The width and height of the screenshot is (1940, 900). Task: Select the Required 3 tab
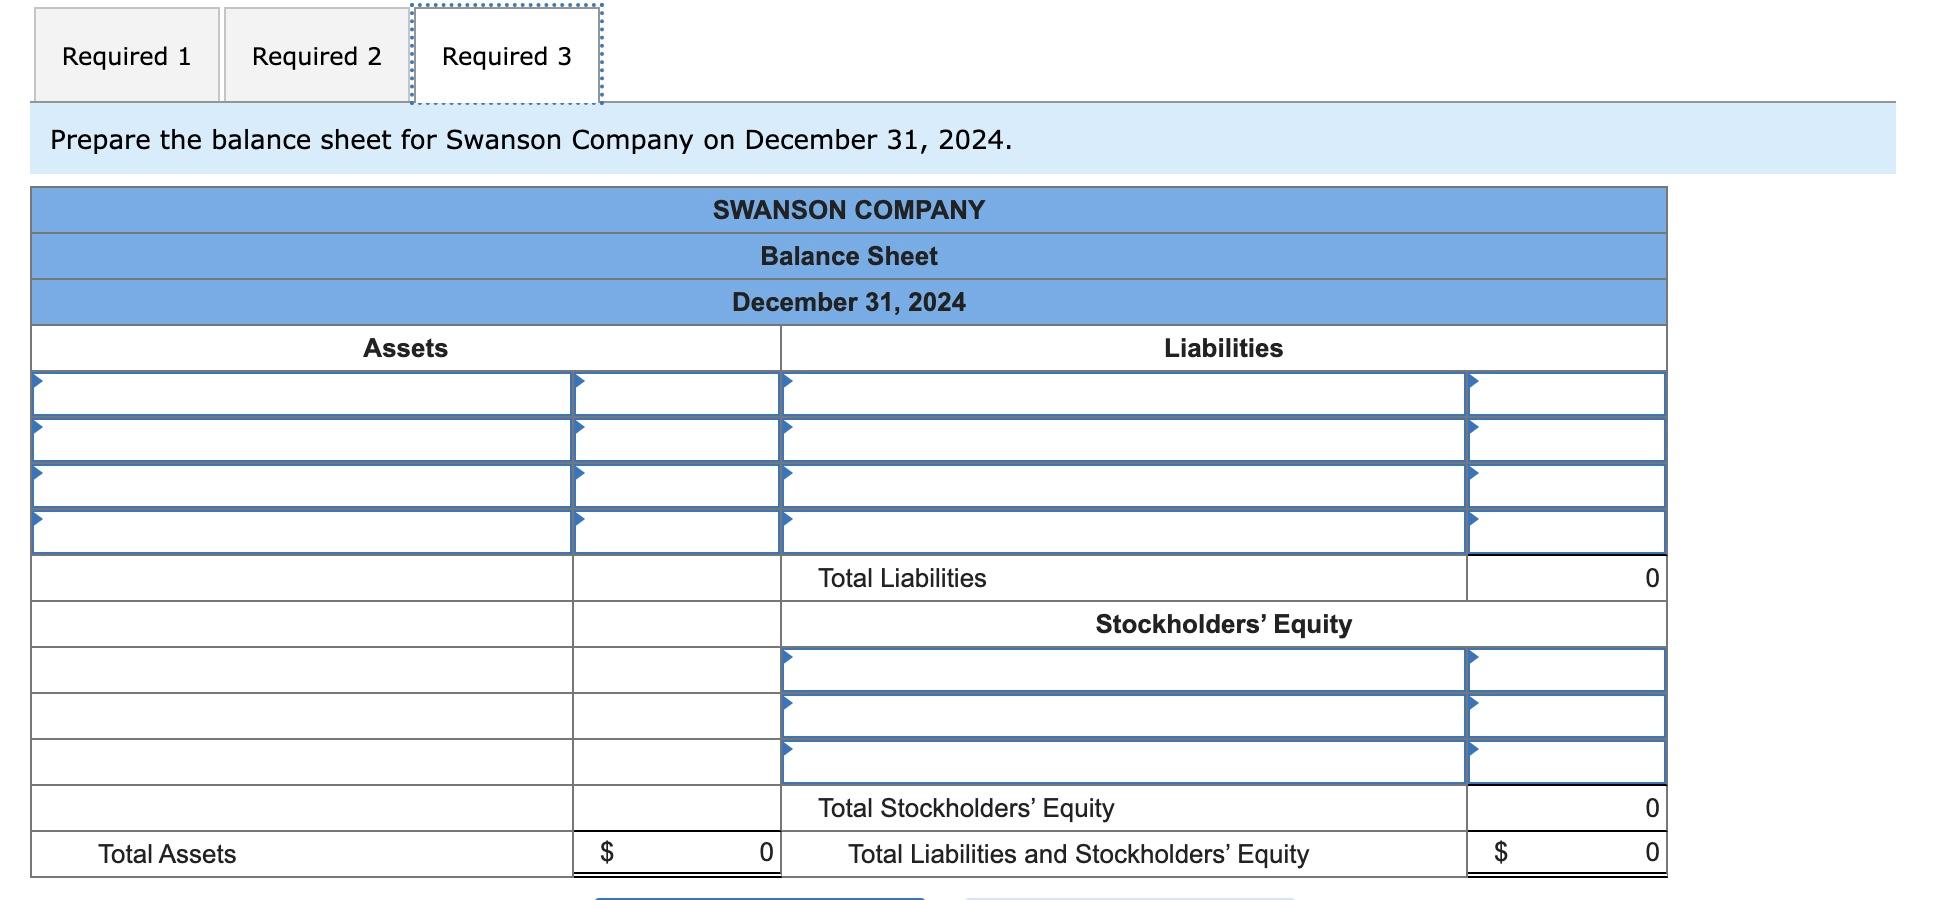(507, 55)
